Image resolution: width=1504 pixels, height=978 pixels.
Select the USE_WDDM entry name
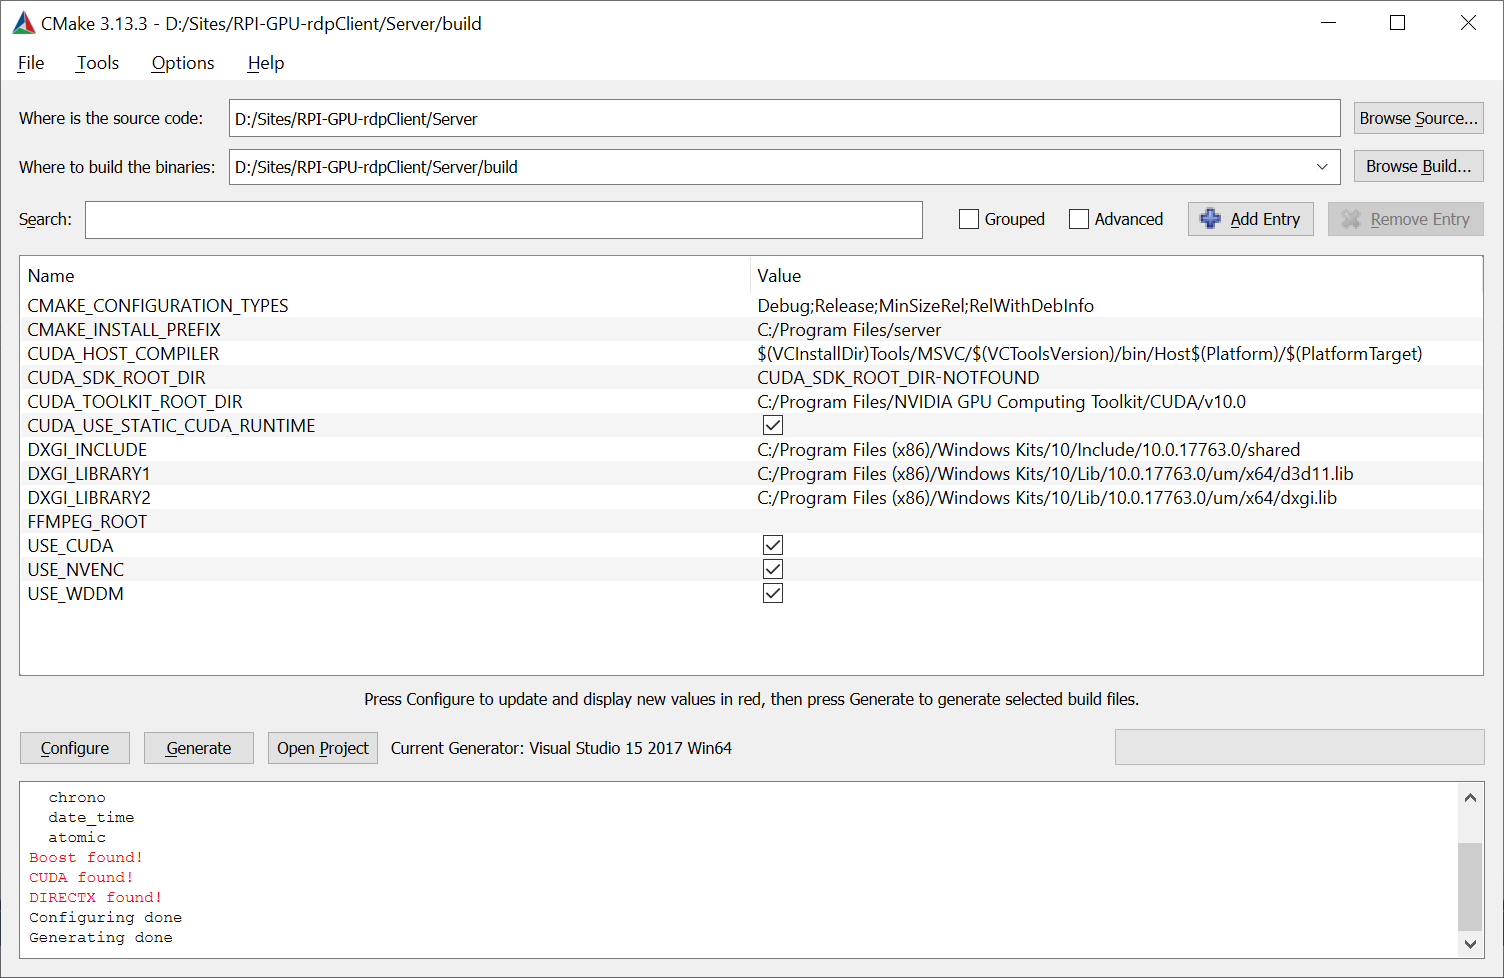coord(76,593)
